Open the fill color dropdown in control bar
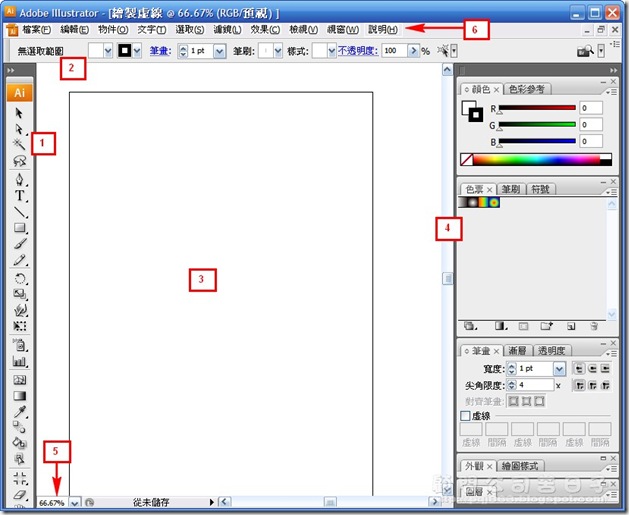 [108, 51]
